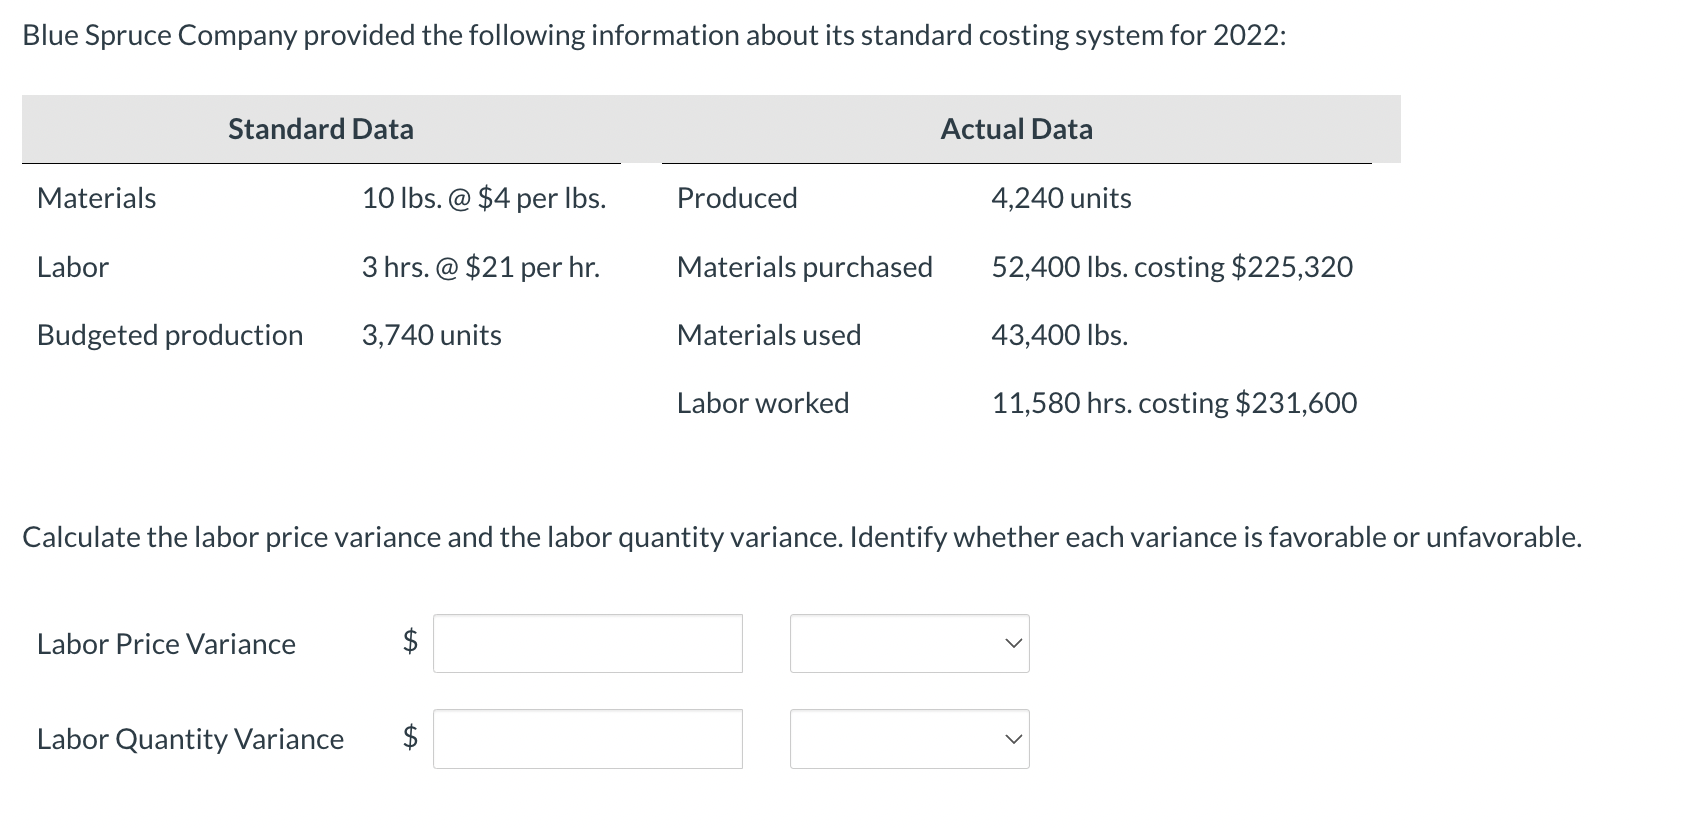Click '52,400 lbs. costing $225,320' value
1684x828 pixels.
(x=1172, y=267)
